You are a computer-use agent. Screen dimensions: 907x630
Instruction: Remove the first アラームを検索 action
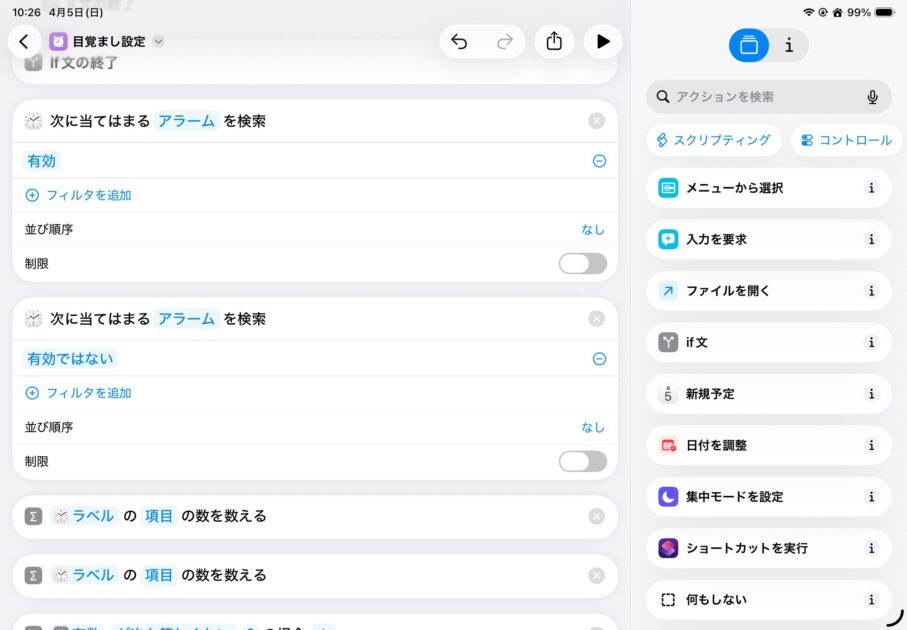596,121
